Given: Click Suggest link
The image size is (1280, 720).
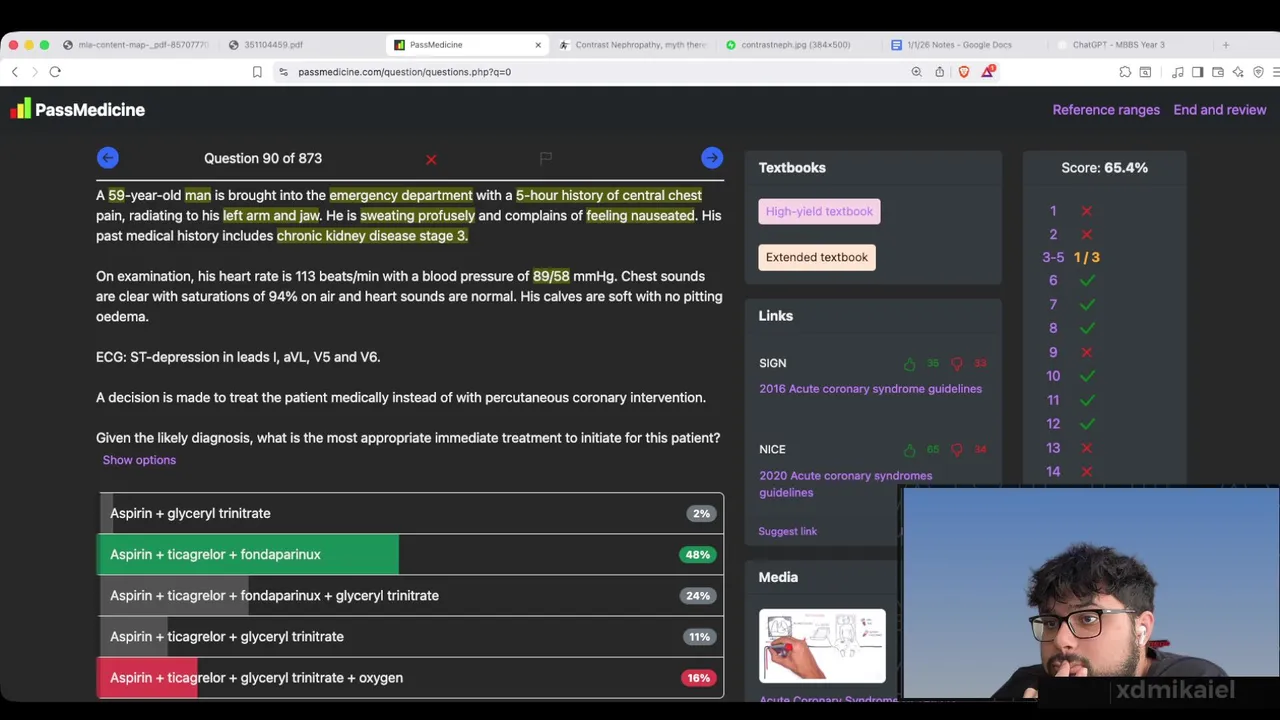Looking at the screenshot, I should click(x=788, y=531).
